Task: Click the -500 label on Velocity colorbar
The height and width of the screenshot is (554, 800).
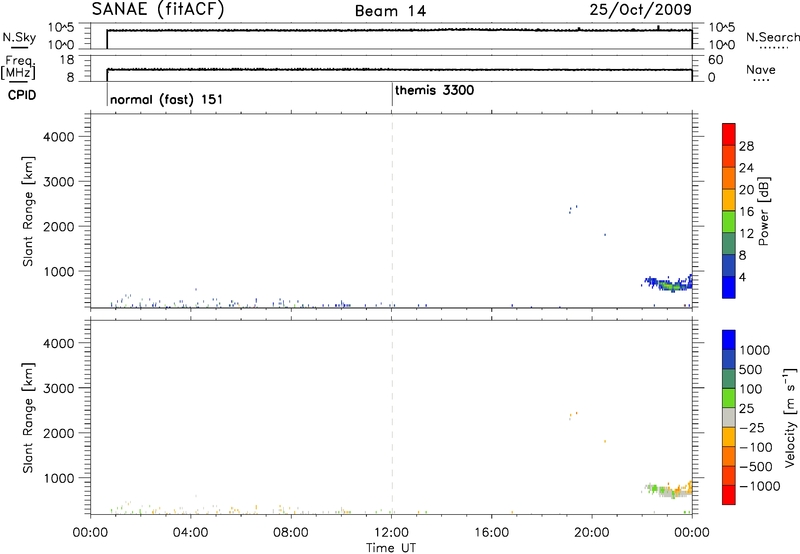Action: click(x=756, y=467)
